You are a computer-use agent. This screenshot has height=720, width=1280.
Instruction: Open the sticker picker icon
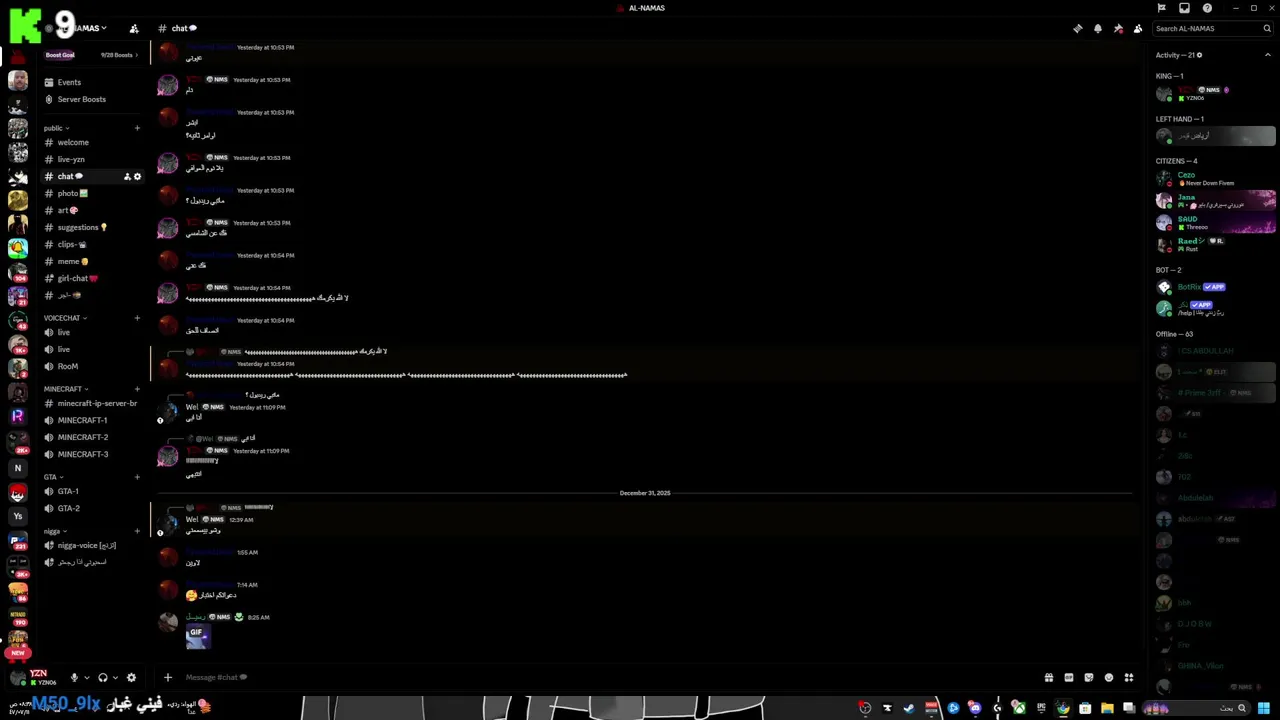[1088, 677]
